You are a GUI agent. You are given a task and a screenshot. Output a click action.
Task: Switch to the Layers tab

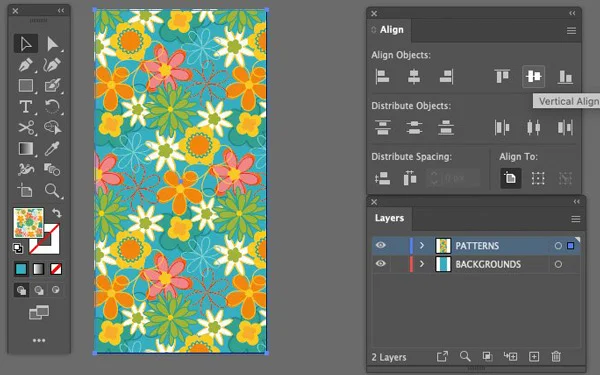[x=389, y=218]
